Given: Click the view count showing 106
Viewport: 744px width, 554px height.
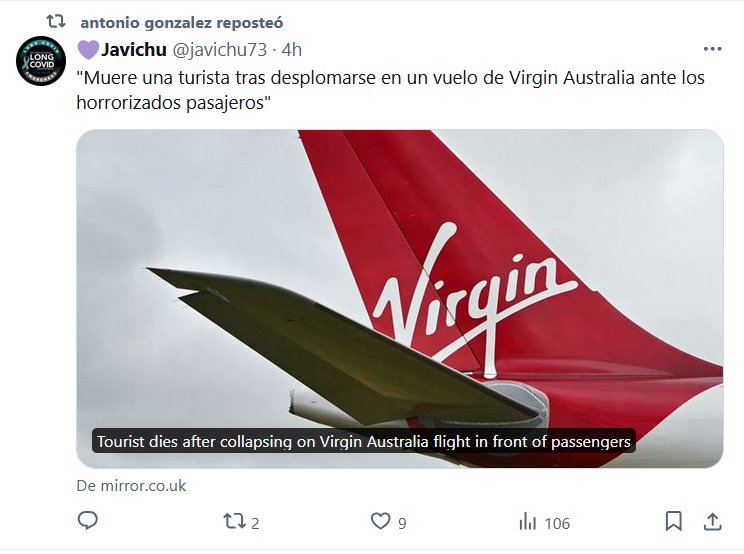Looking at the screenshot, I should [557, 524].
